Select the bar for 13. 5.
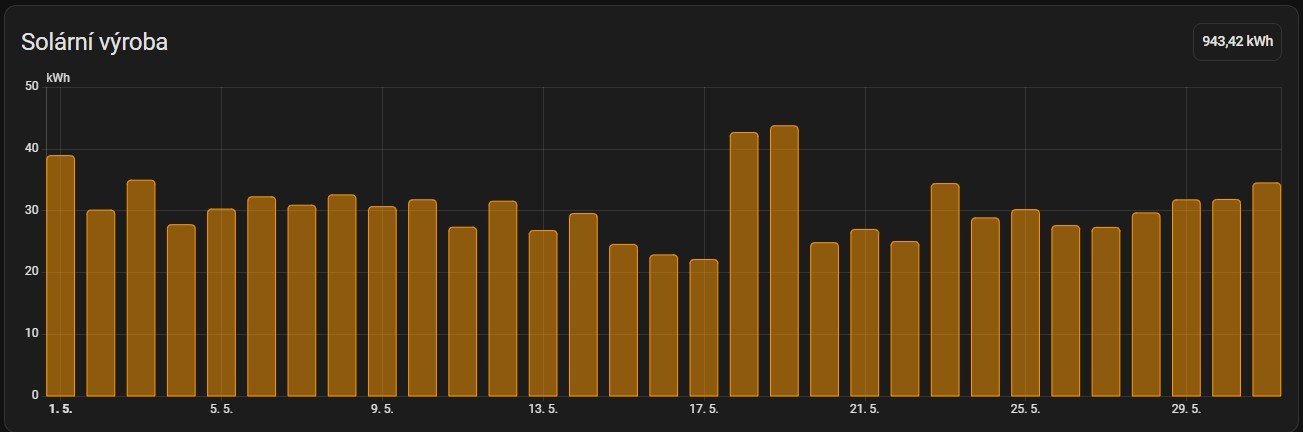Screen dimensions: 1303x432 543,313
